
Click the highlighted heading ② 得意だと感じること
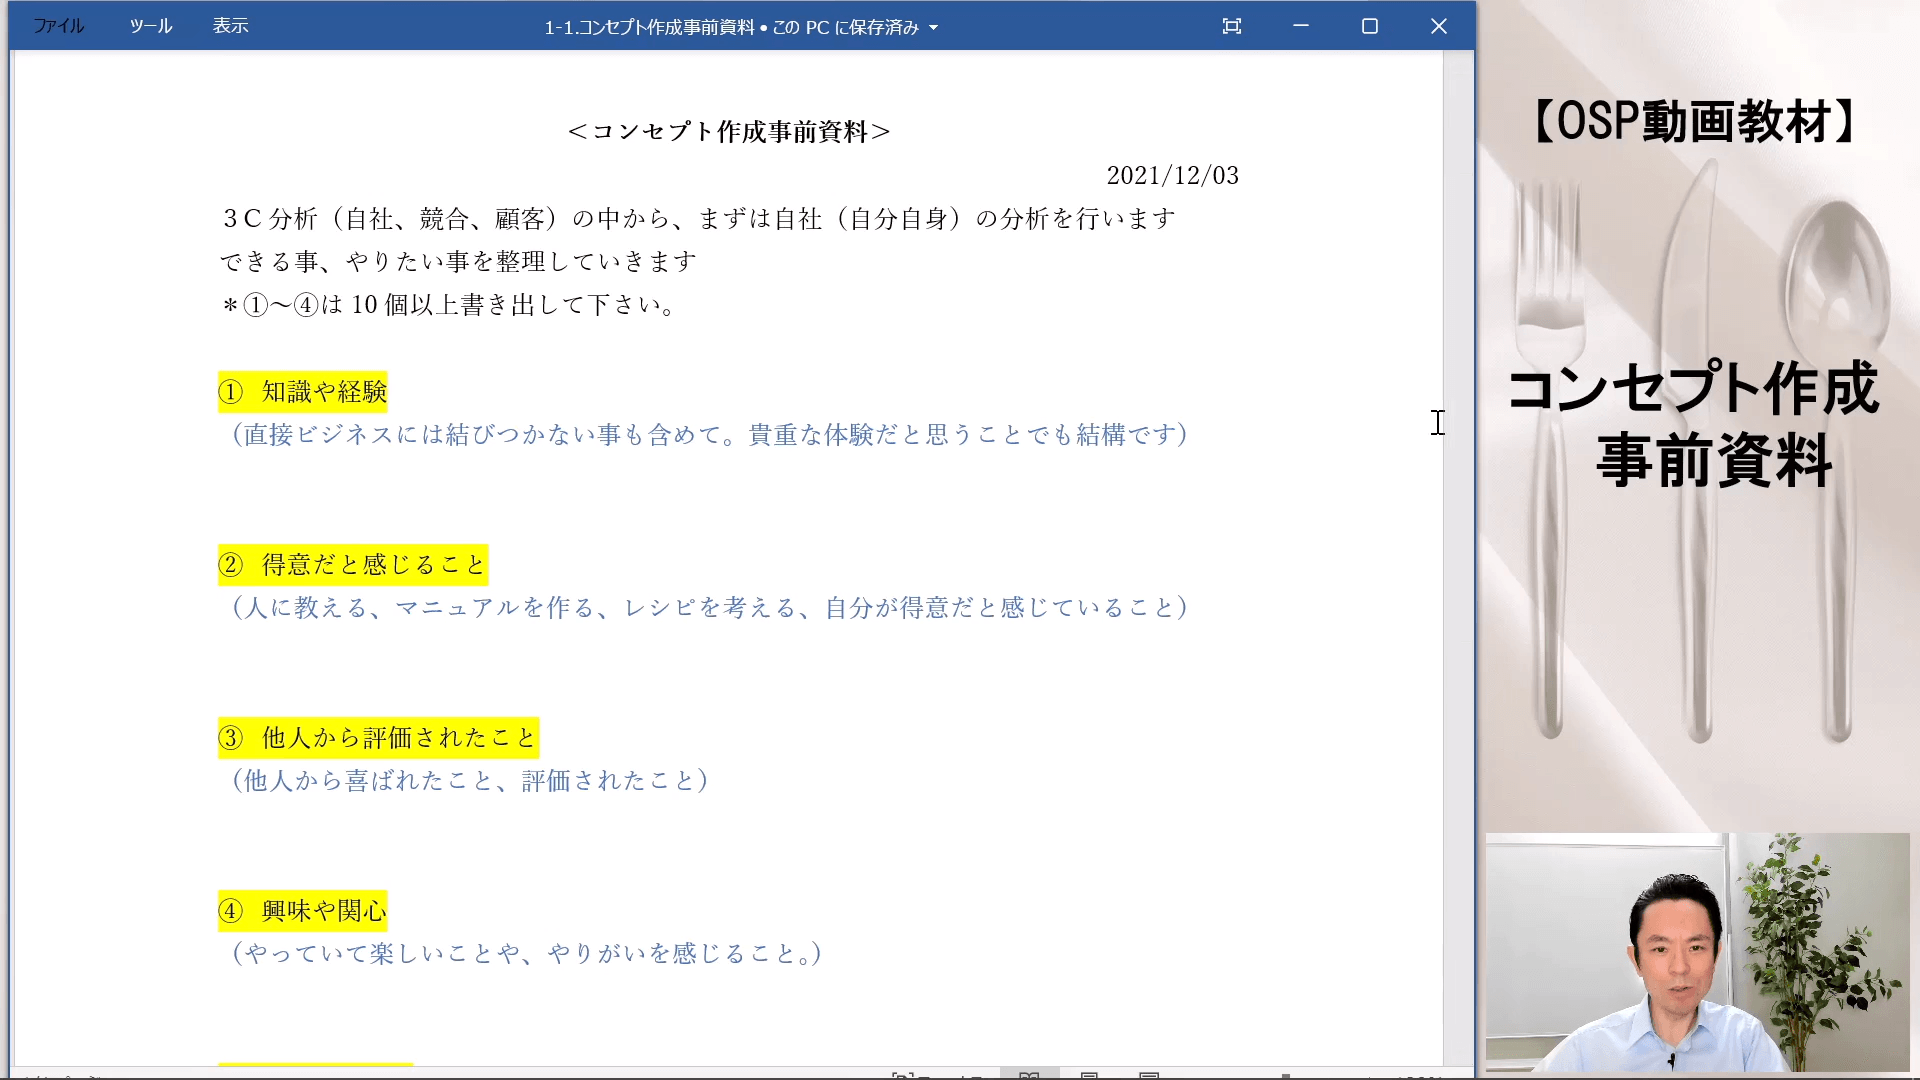pyautogui.click(x=353, y=565)
